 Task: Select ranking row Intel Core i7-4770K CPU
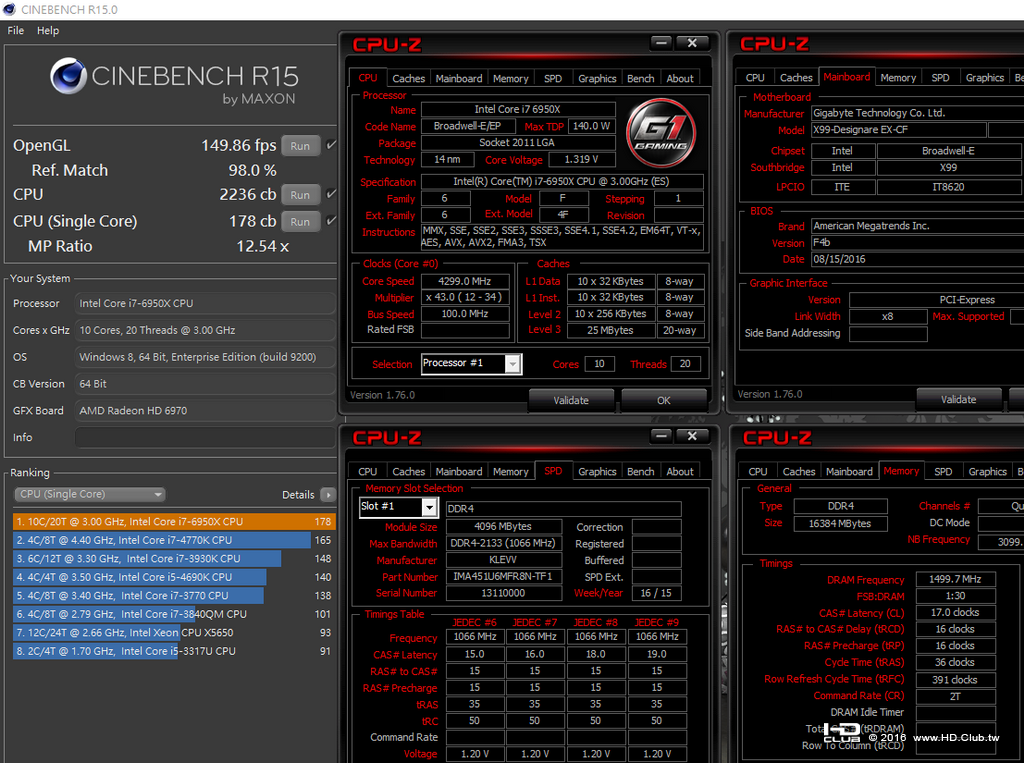[174, 540]
